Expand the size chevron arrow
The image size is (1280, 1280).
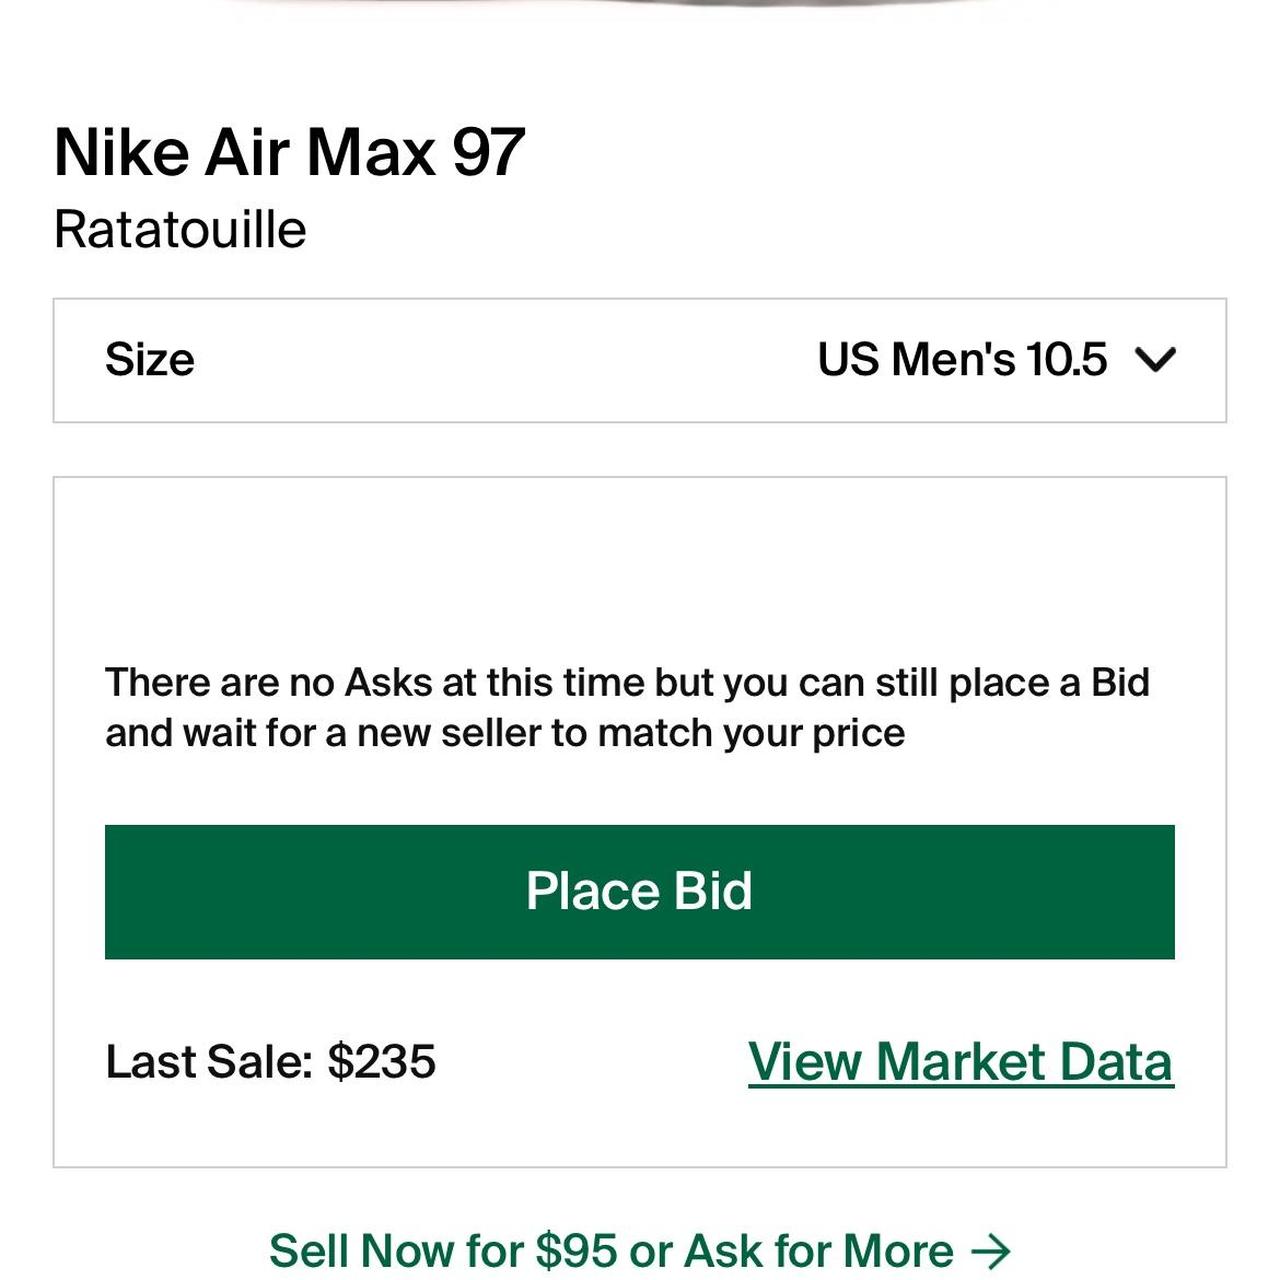(1156, 359)
